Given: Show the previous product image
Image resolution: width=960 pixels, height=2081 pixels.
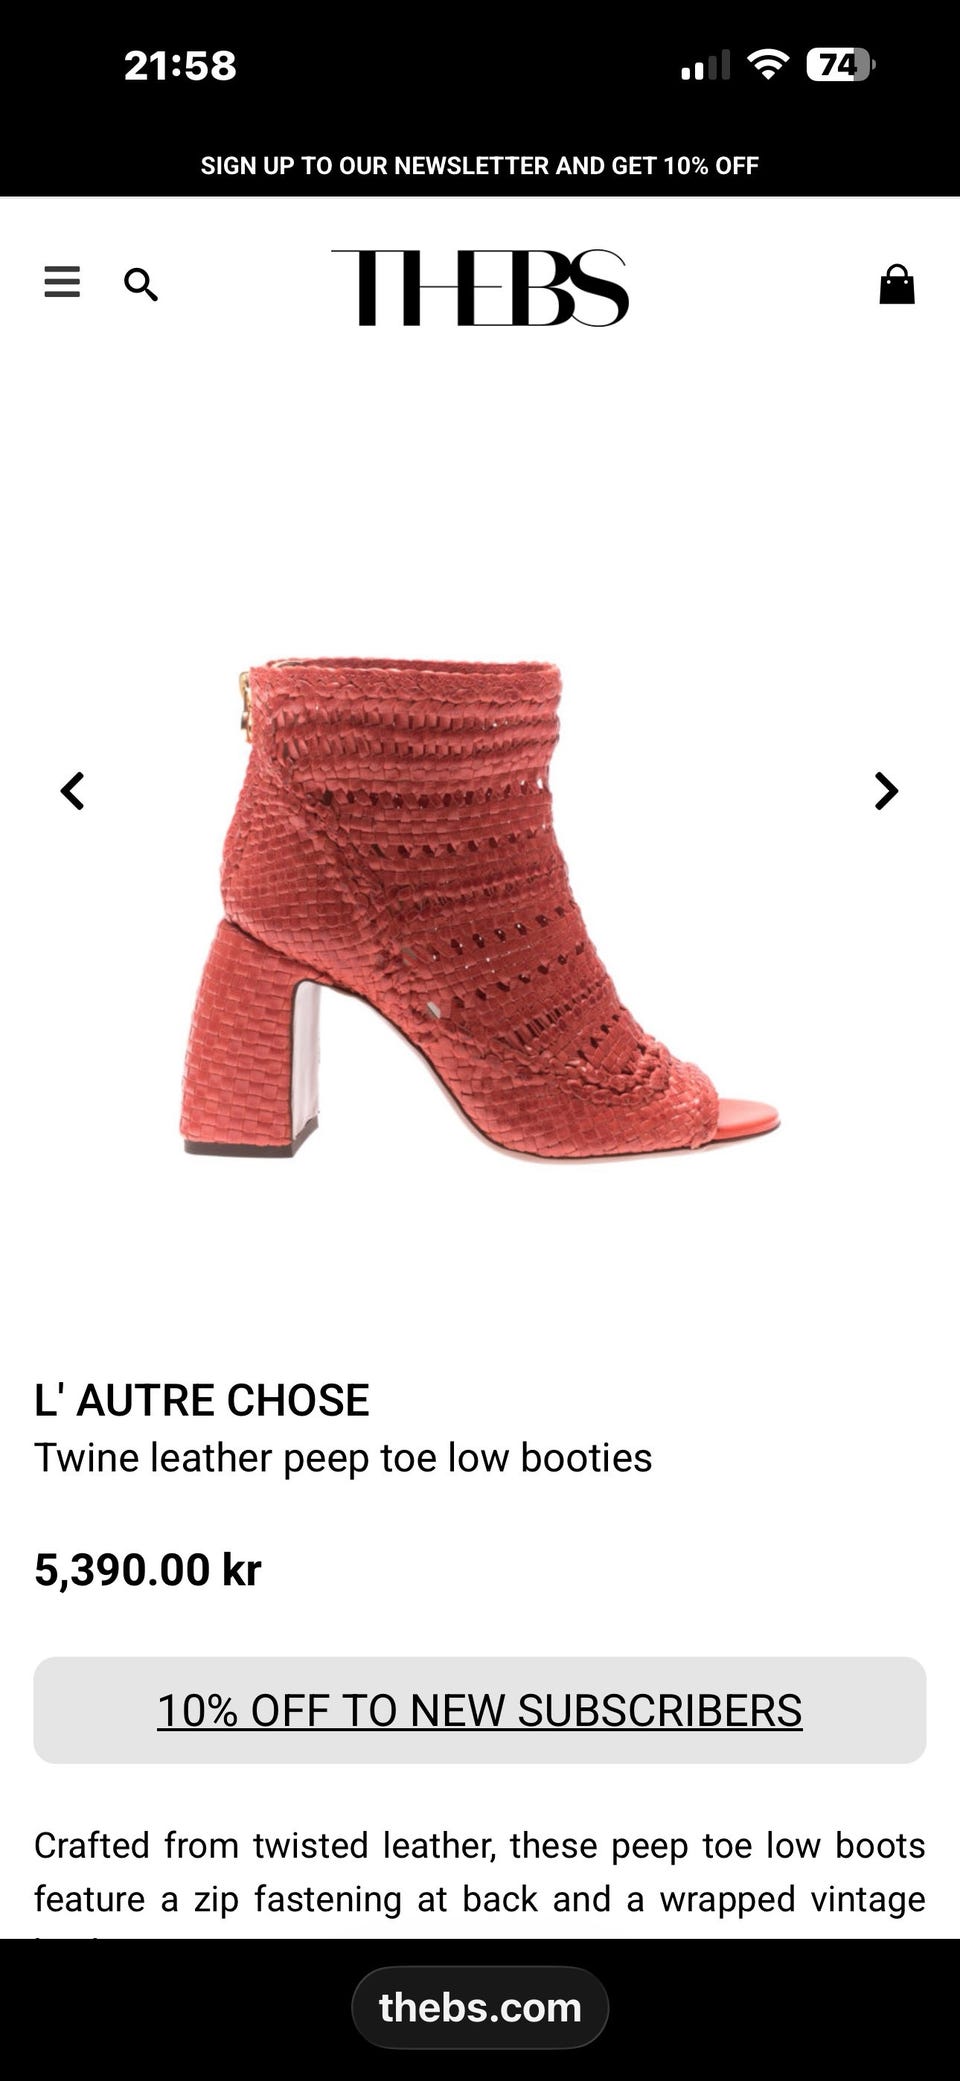Looking at the screenshot, I should [73, 791].
